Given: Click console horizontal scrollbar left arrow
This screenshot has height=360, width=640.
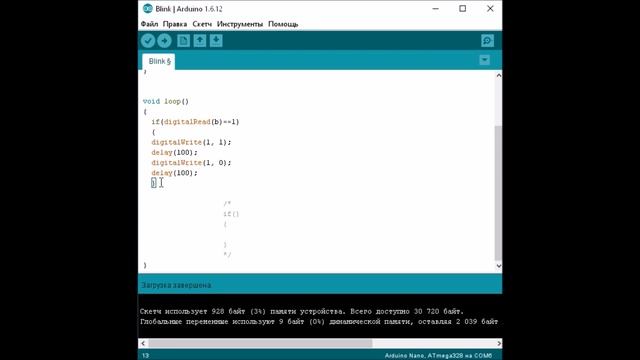Looking at the screenshot, I should 143,343.
